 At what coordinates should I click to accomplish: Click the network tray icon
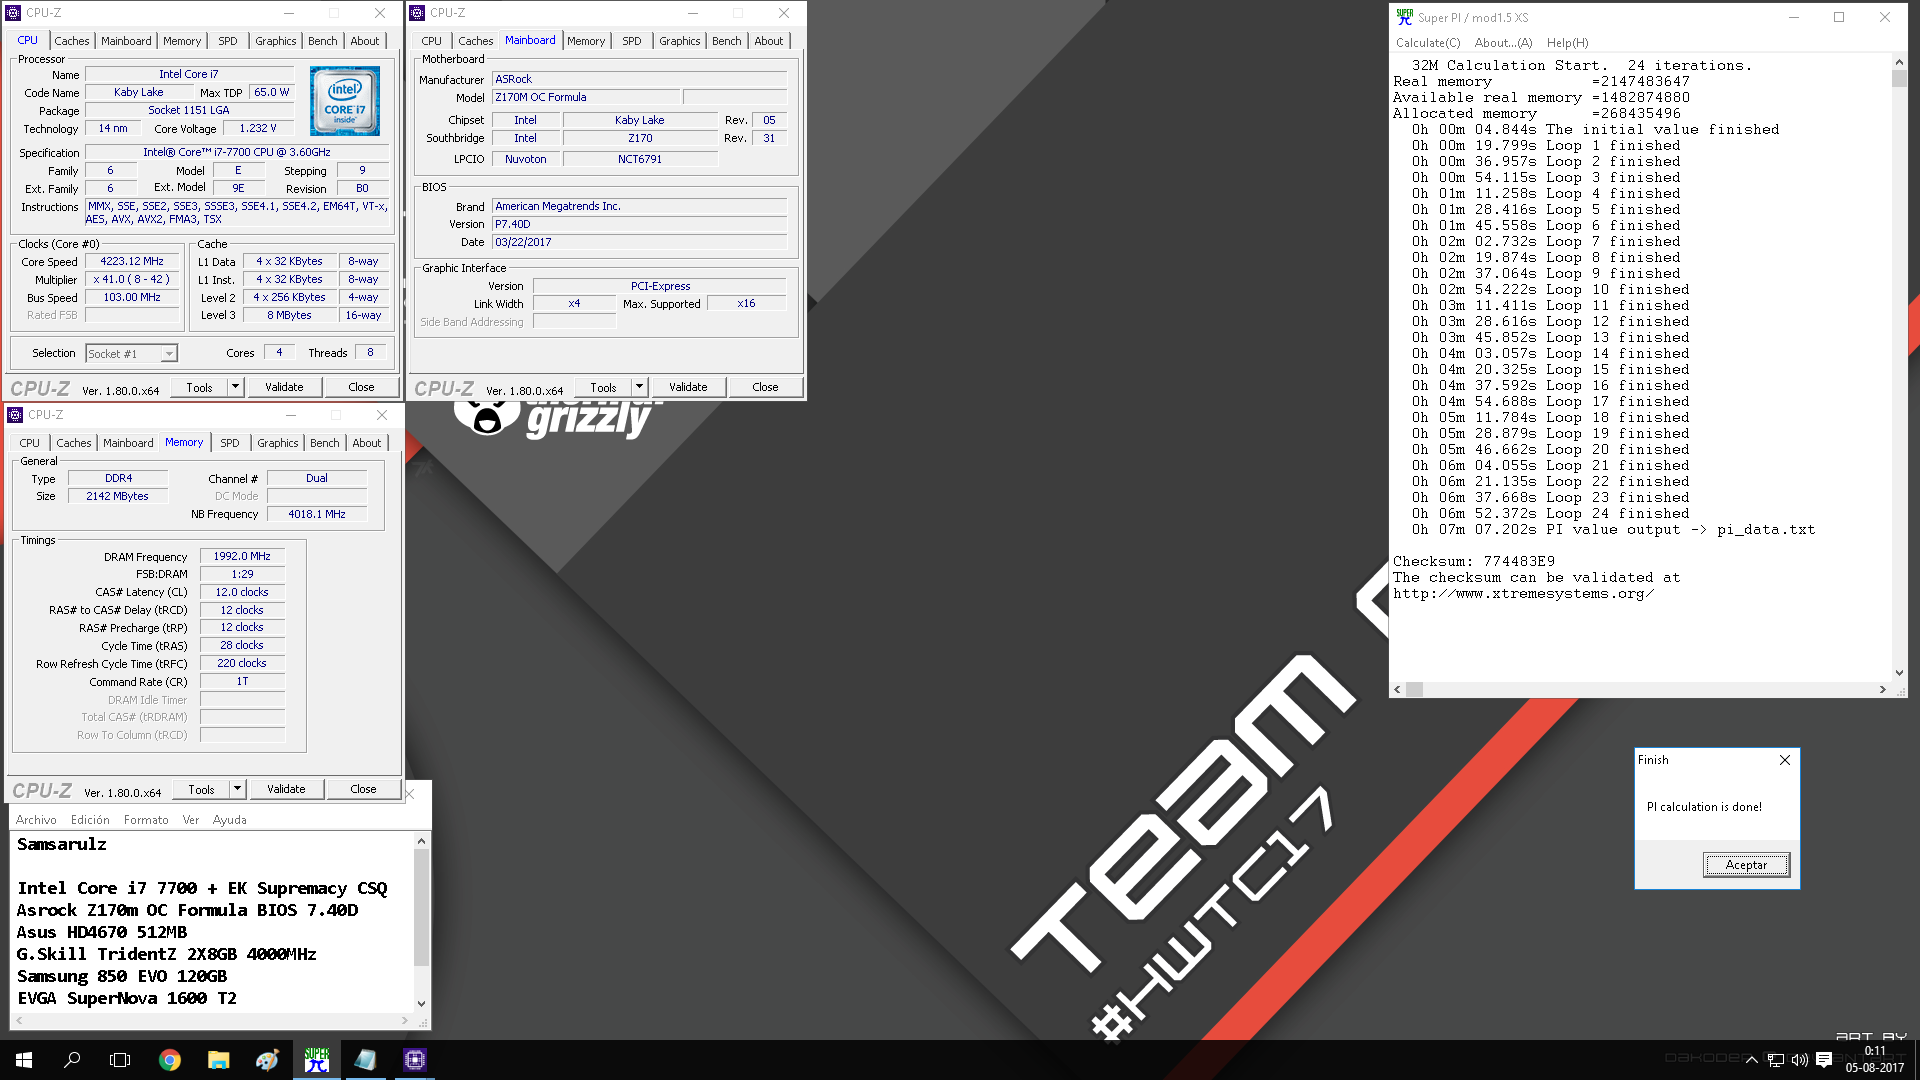pyautogui.click(x=1776, y=1060)
